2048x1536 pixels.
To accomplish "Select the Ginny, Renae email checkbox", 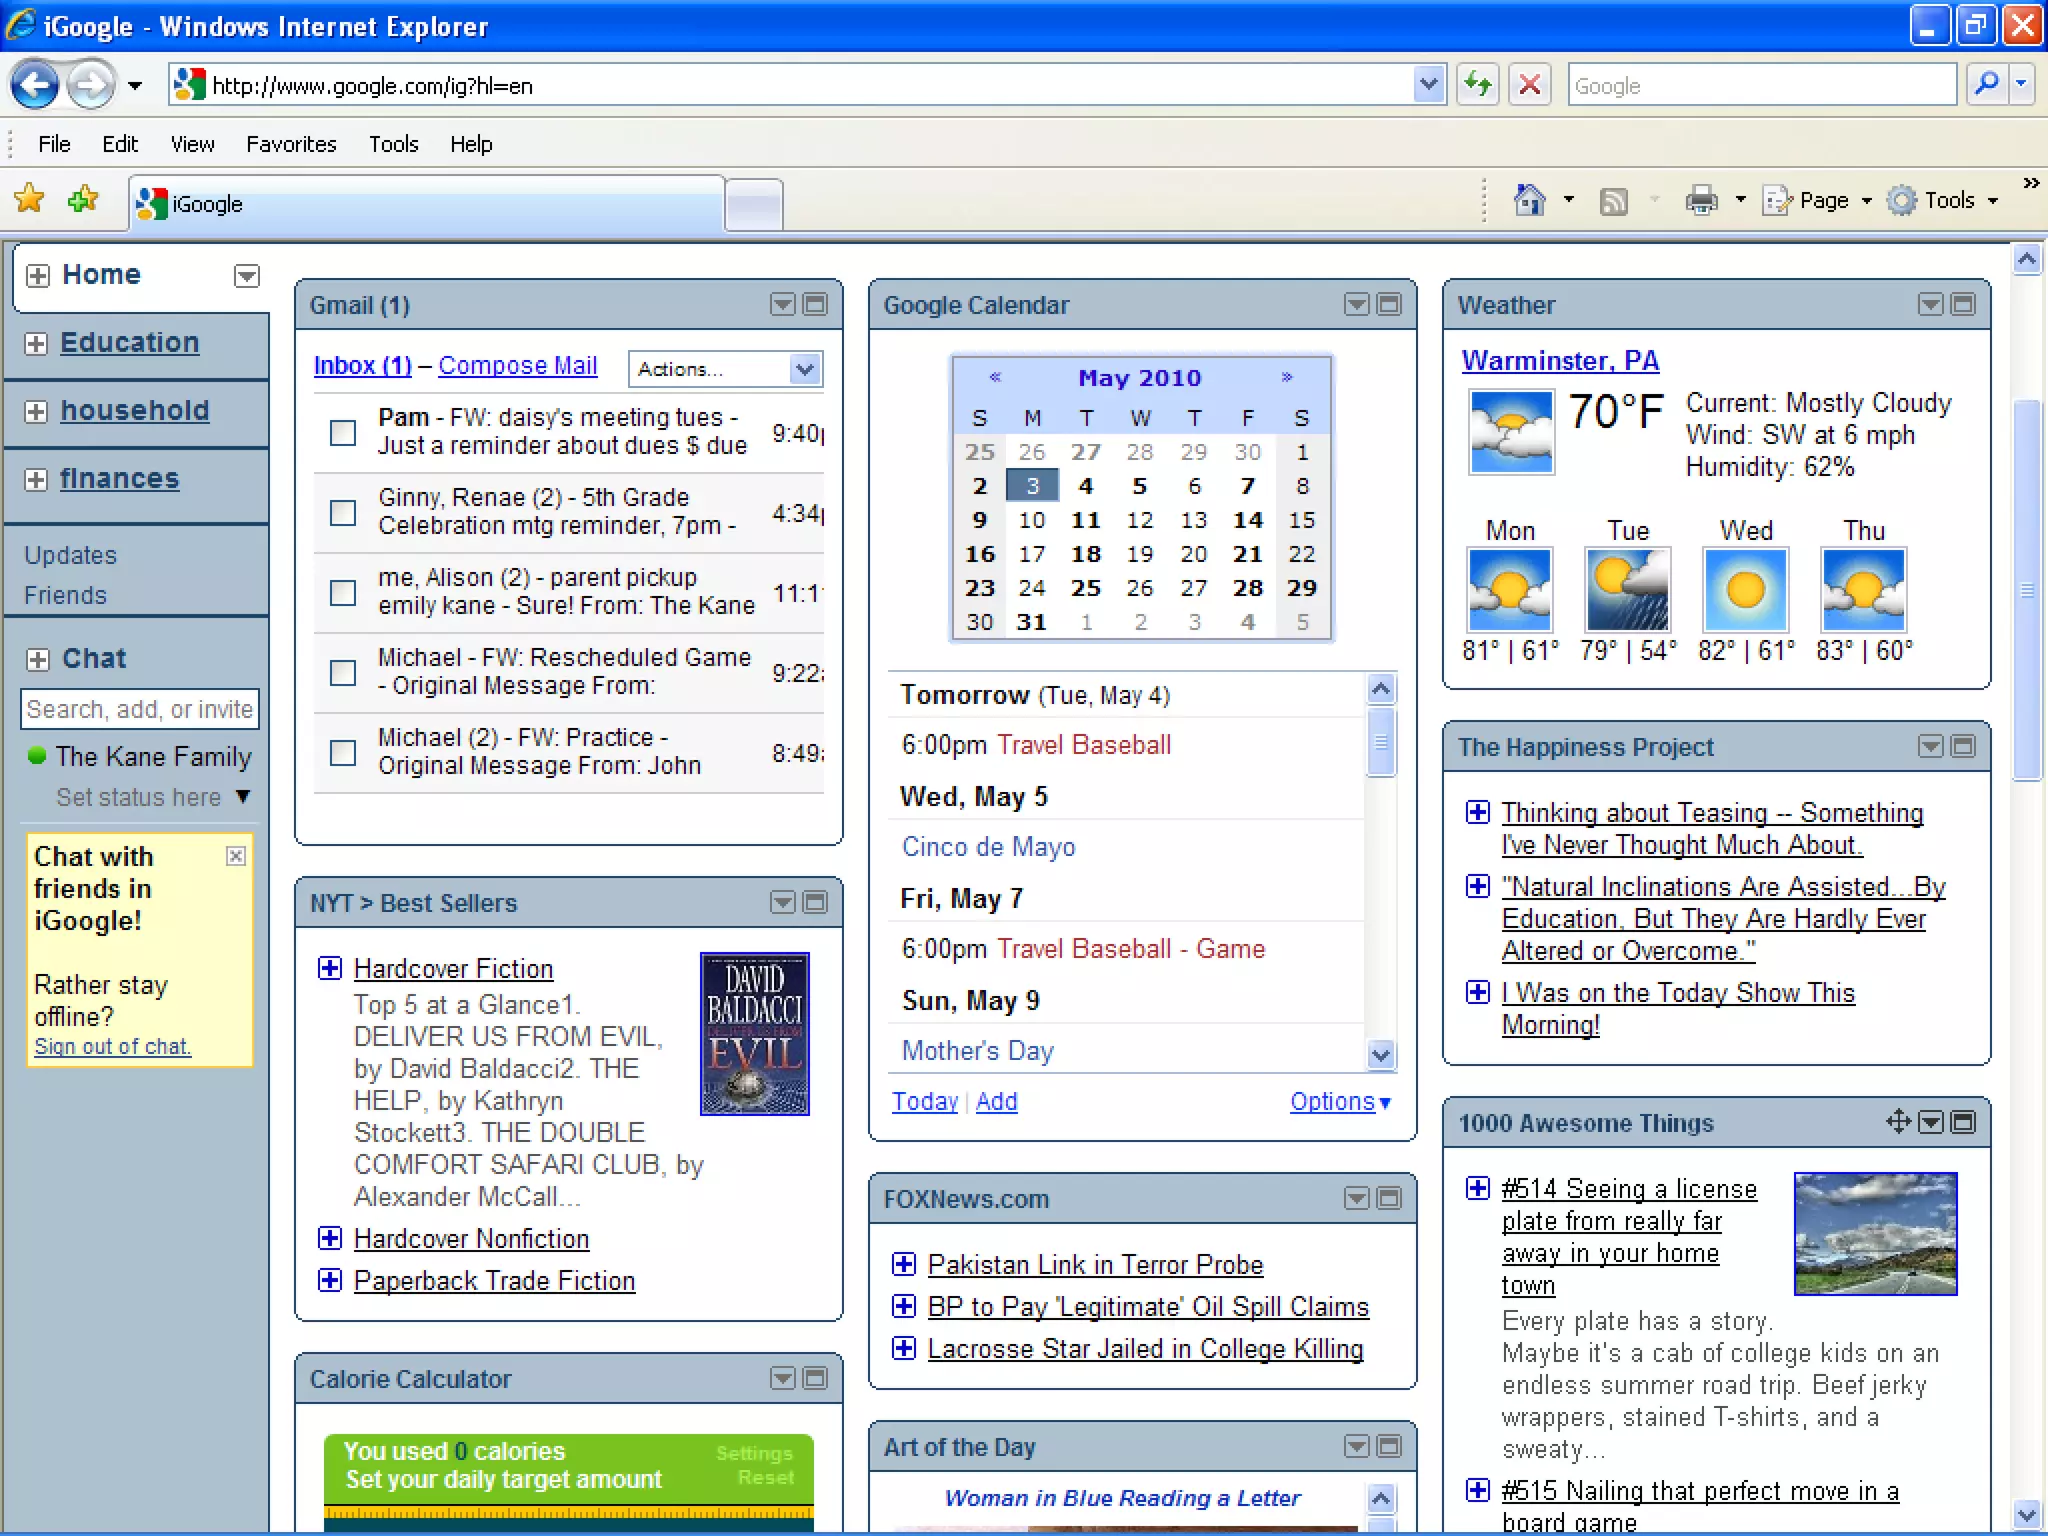I will coord(343,512).
